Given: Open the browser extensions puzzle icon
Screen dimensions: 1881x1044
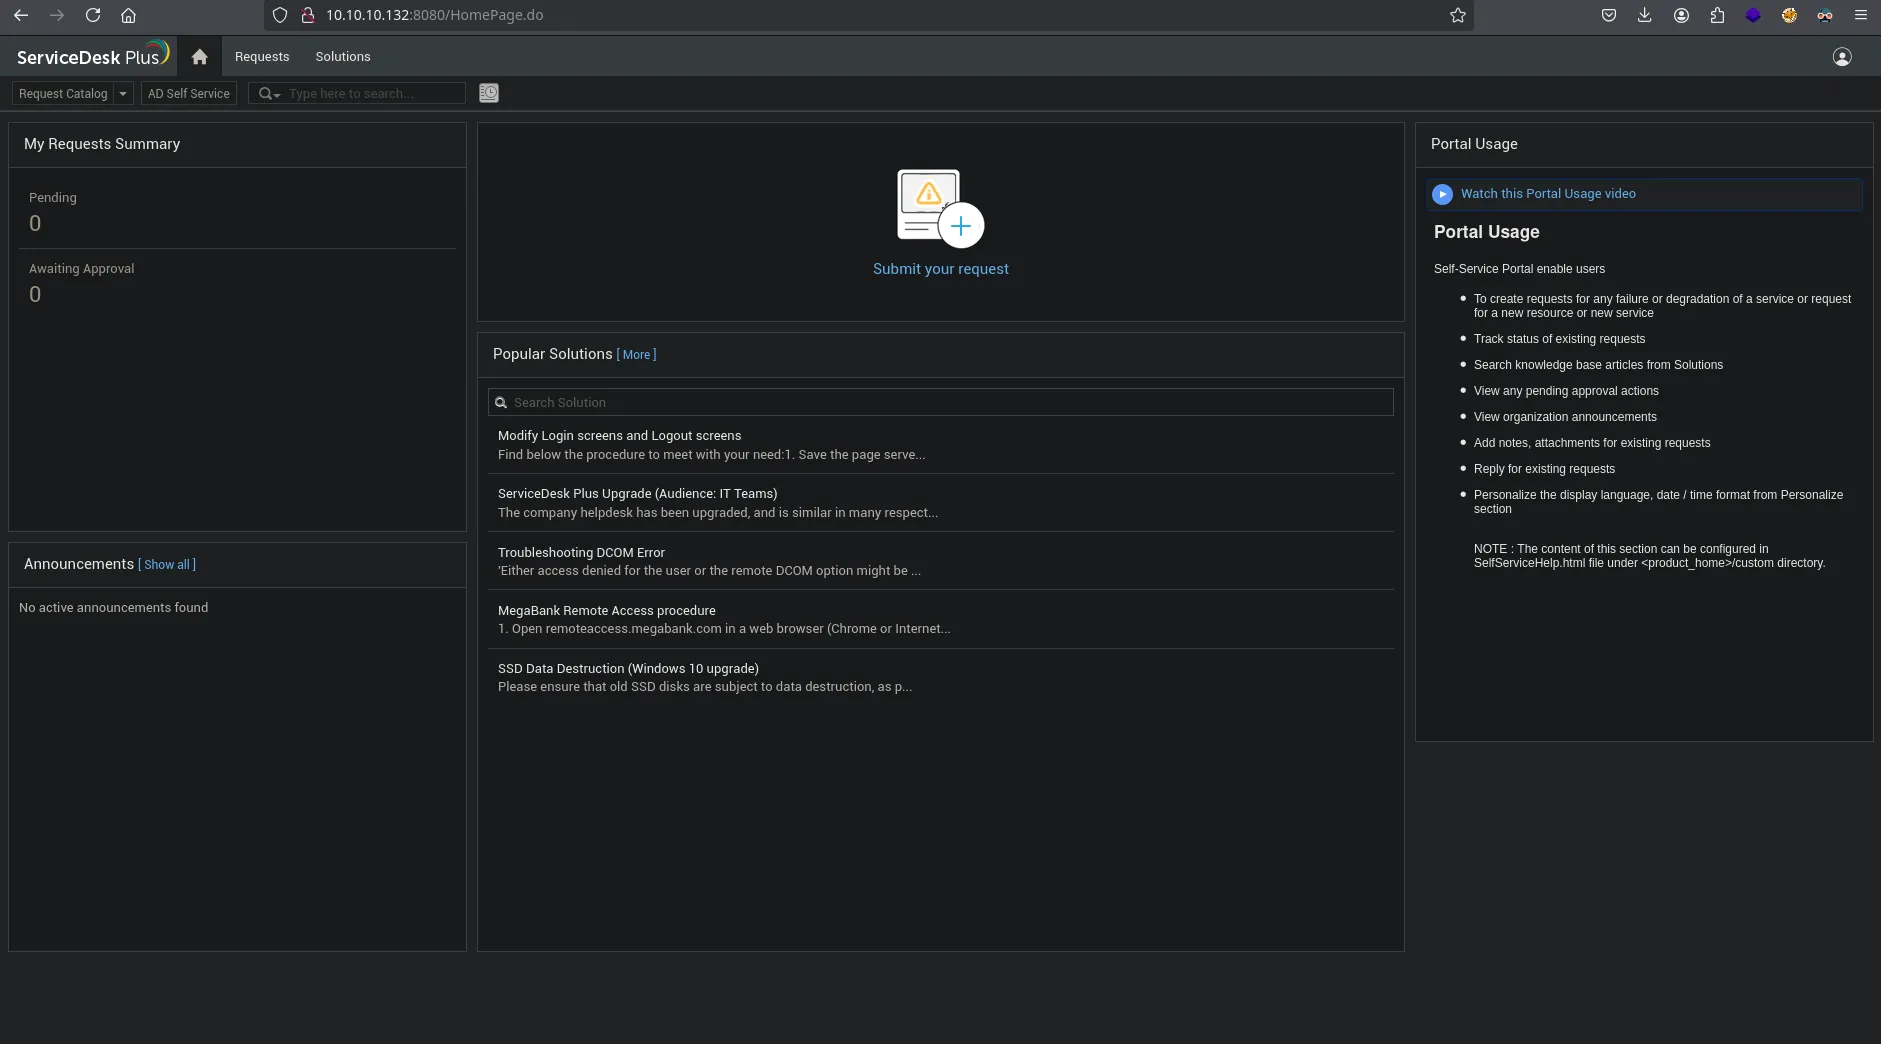Looking at the screenshot, I should click(x=1717, y=15).
